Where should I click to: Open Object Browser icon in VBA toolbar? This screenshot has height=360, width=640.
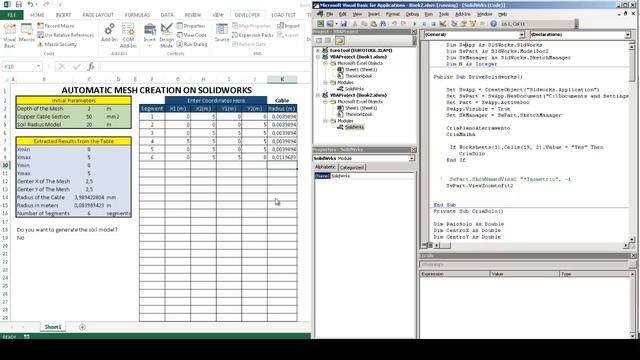tap(473, 24)
